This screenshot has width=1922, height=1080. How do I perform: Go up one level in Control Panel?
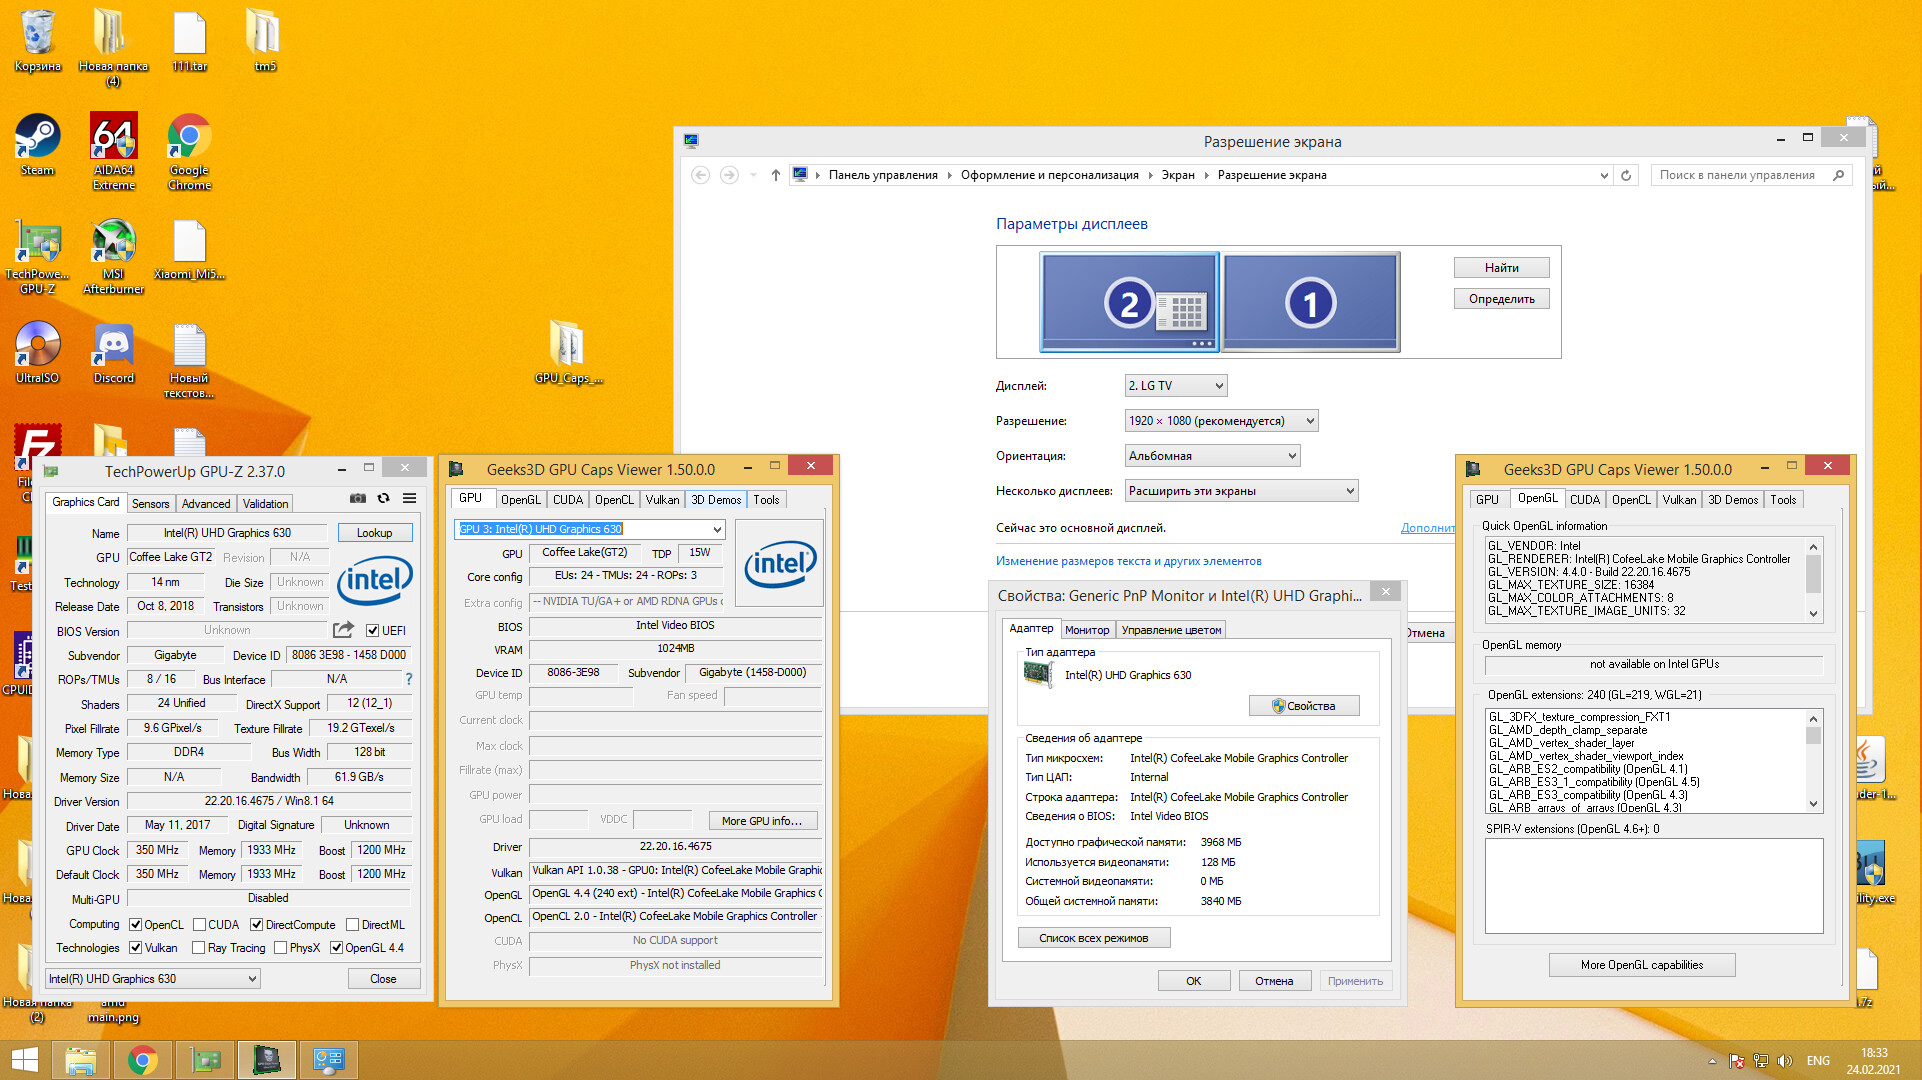click(x=775, y=175)
